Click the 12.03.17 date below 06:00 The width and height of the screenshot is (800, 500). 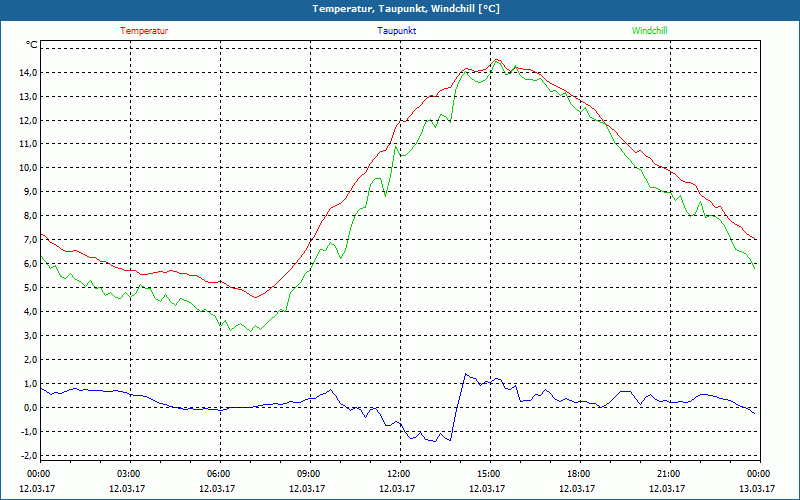pyautogui.click(x=217, y=488)
